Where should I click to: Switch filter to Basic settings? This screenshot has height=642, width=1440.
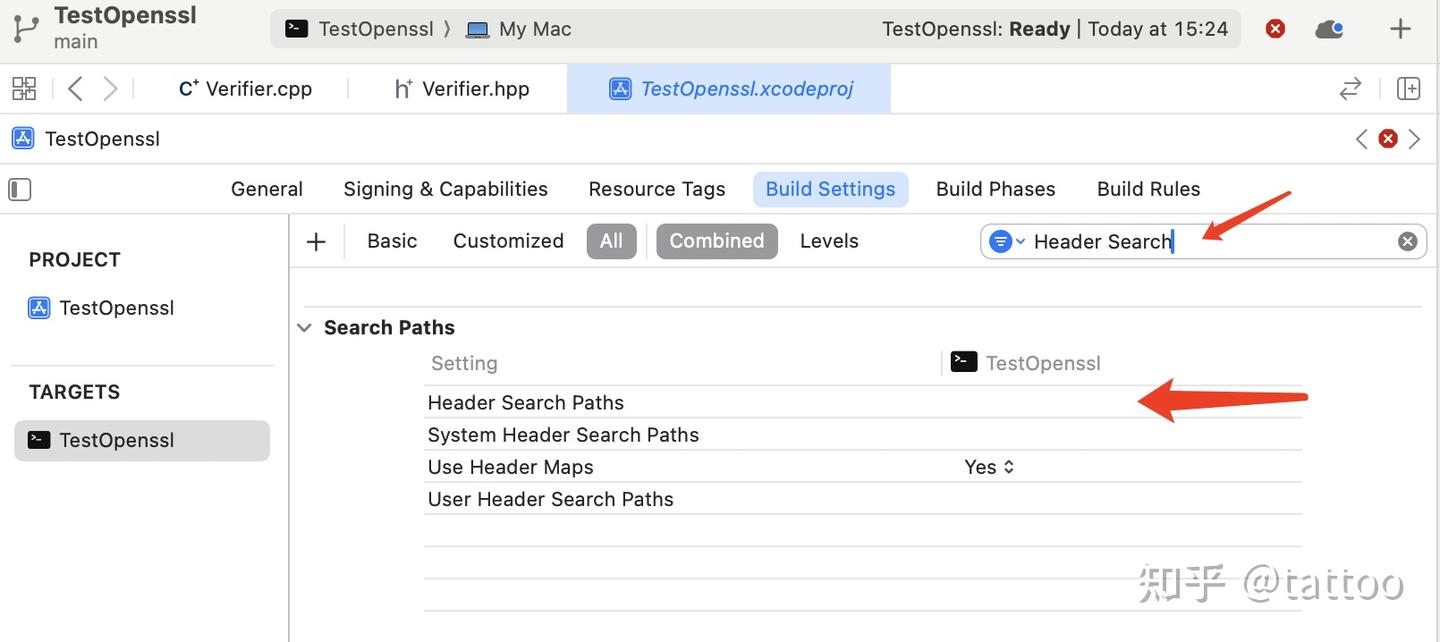pos(392,241)
